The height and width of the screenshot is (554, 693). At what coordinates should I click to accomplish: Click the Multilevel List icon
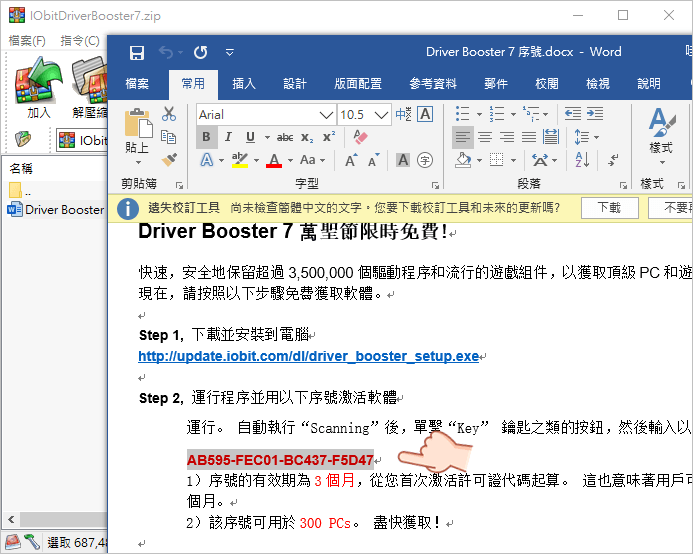(531, 114)
